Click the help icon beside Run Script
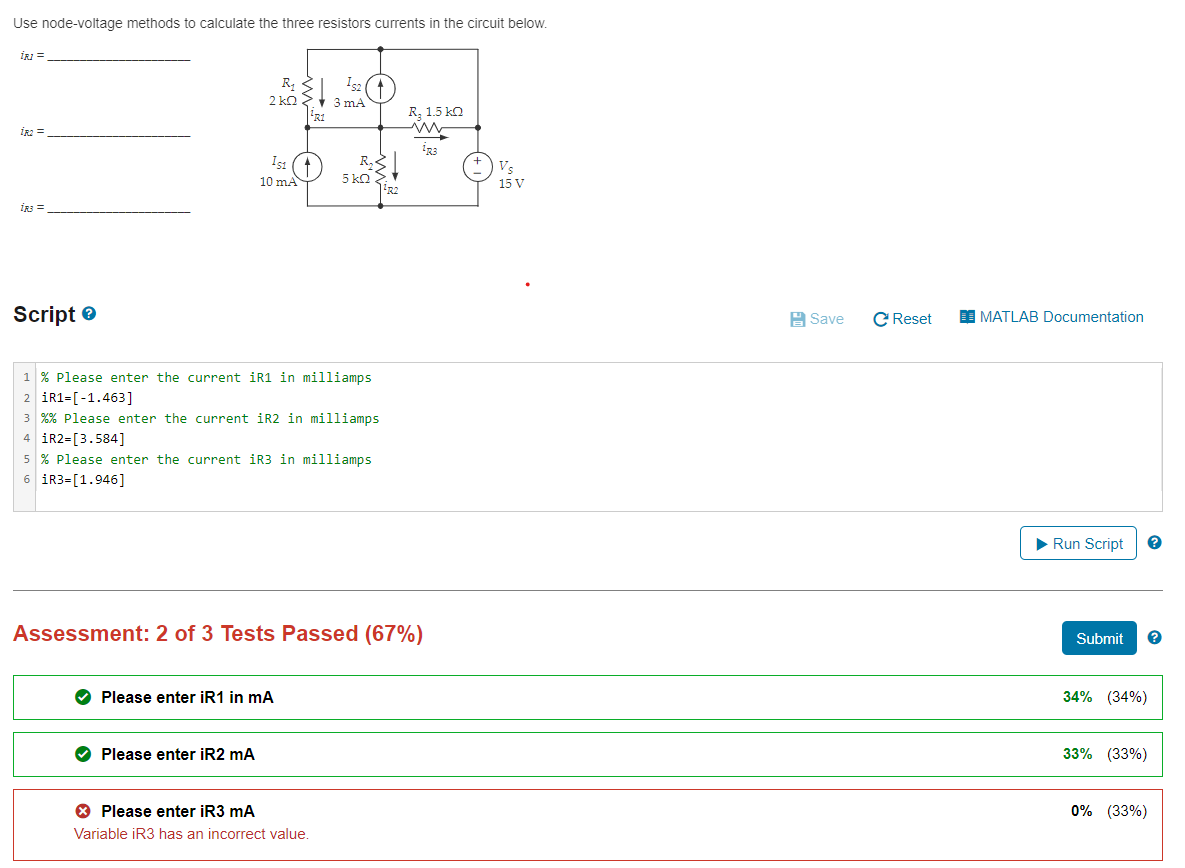The image size is (1185, 868). [x=1155, y=543]
